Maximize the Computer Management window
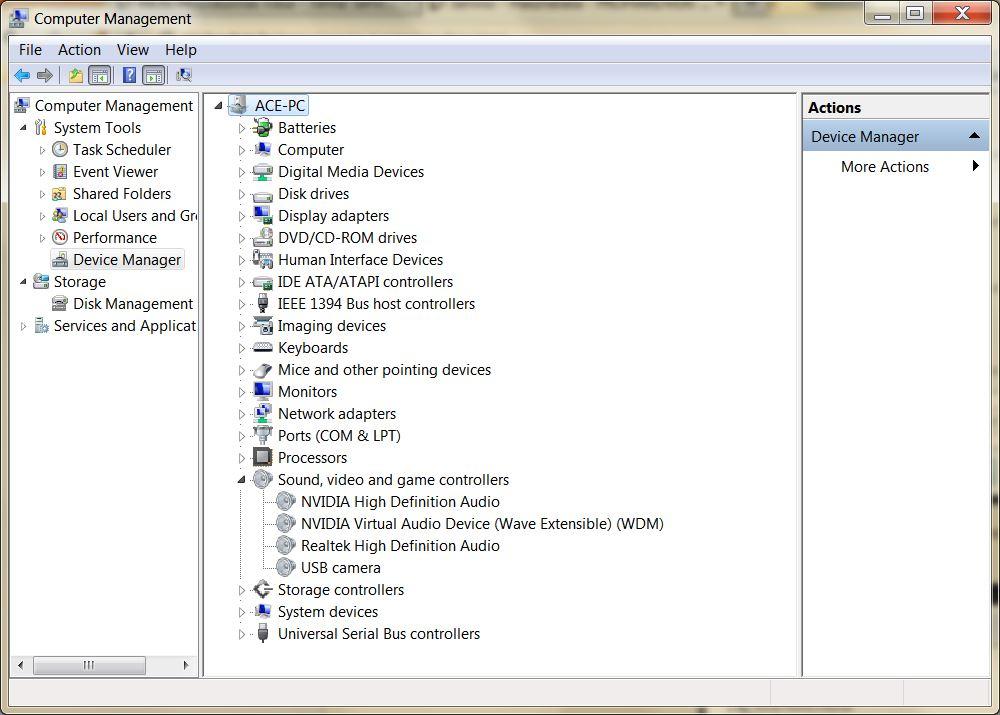The height and width of the screenshot is (715, 1000). tap(915, 14)
